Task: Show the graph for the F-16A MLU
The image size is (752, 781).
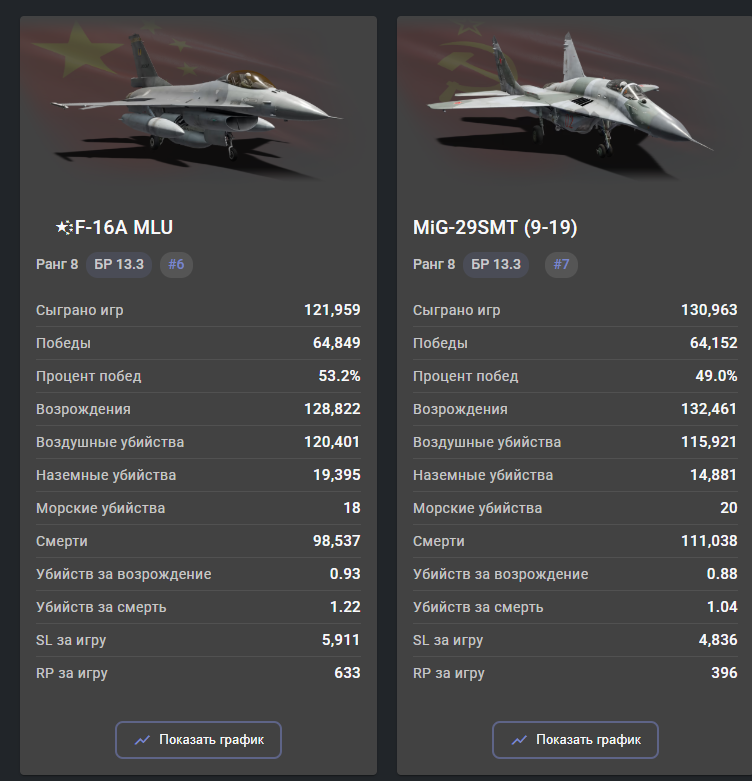Action: click(198, 740)
